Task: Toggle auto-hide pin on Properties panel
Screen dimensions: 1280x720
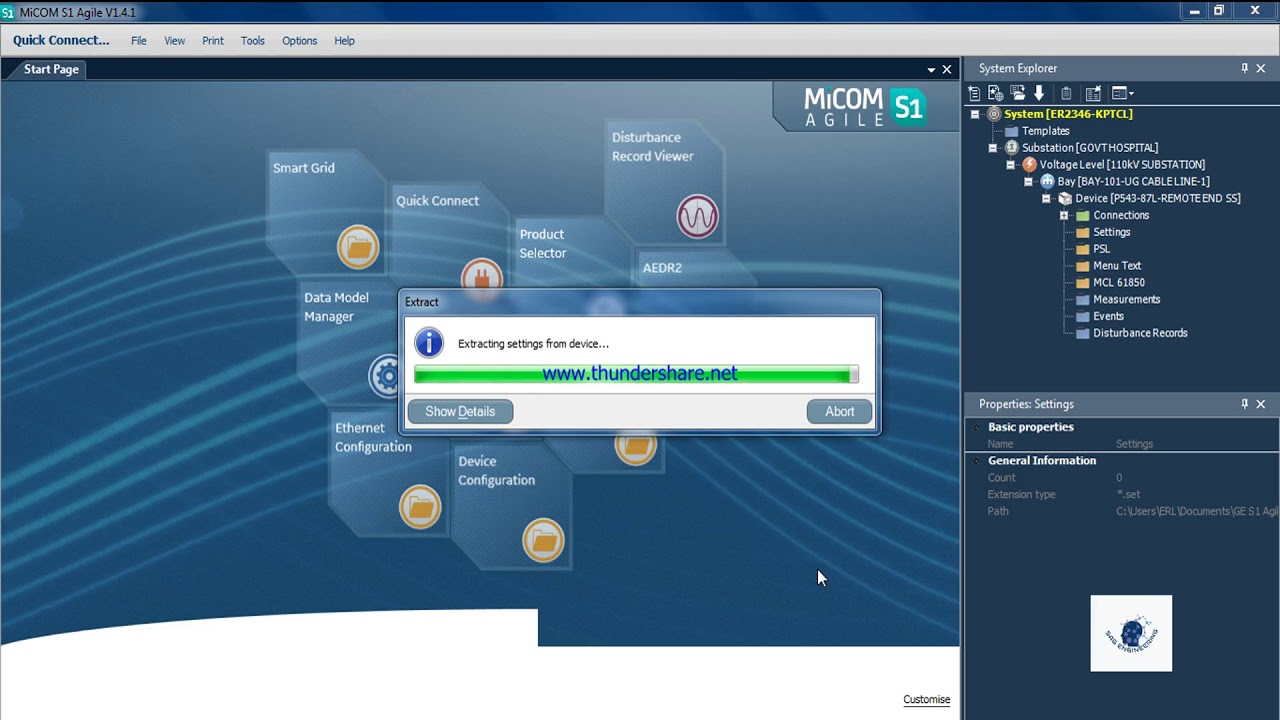Action: click(x=1245, y=404)
